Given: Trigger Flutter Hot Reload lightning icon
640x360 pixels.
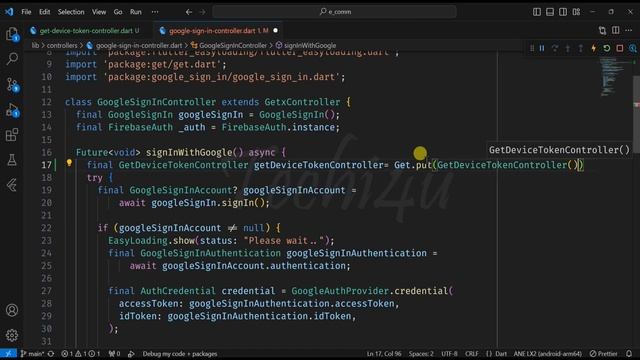Looking at the screenshot, I should 593,49.
